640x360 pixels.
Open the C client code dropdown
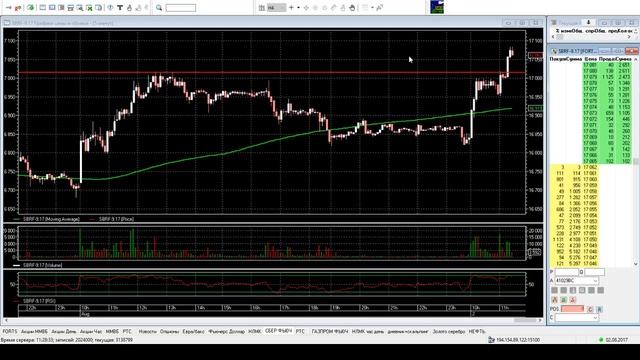click(576, 317)
